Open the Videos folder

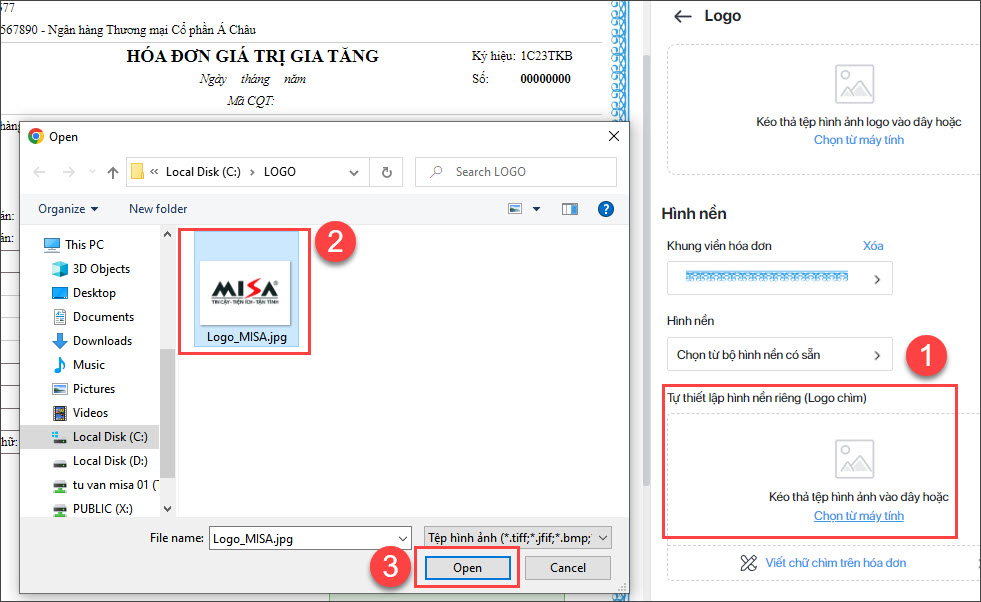(80, 413)
